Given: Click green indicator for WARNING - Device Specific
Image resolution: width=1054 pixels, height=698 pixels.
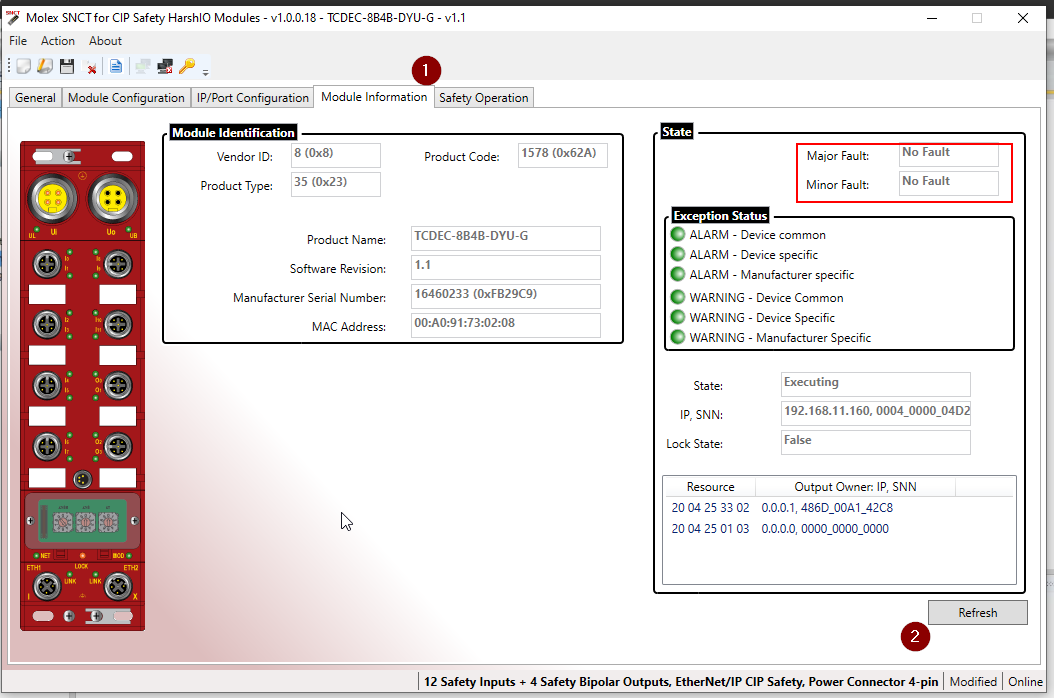Looking at the screenshot, I should click(678, 317).
